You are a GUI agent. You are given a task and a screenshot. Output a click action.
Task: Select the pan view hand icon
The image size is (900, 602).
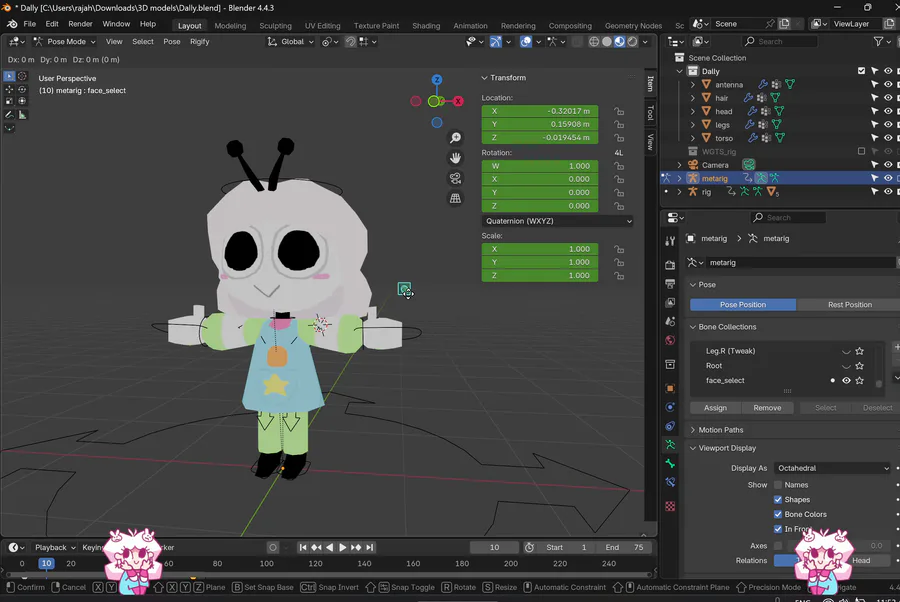pos(455,158)
